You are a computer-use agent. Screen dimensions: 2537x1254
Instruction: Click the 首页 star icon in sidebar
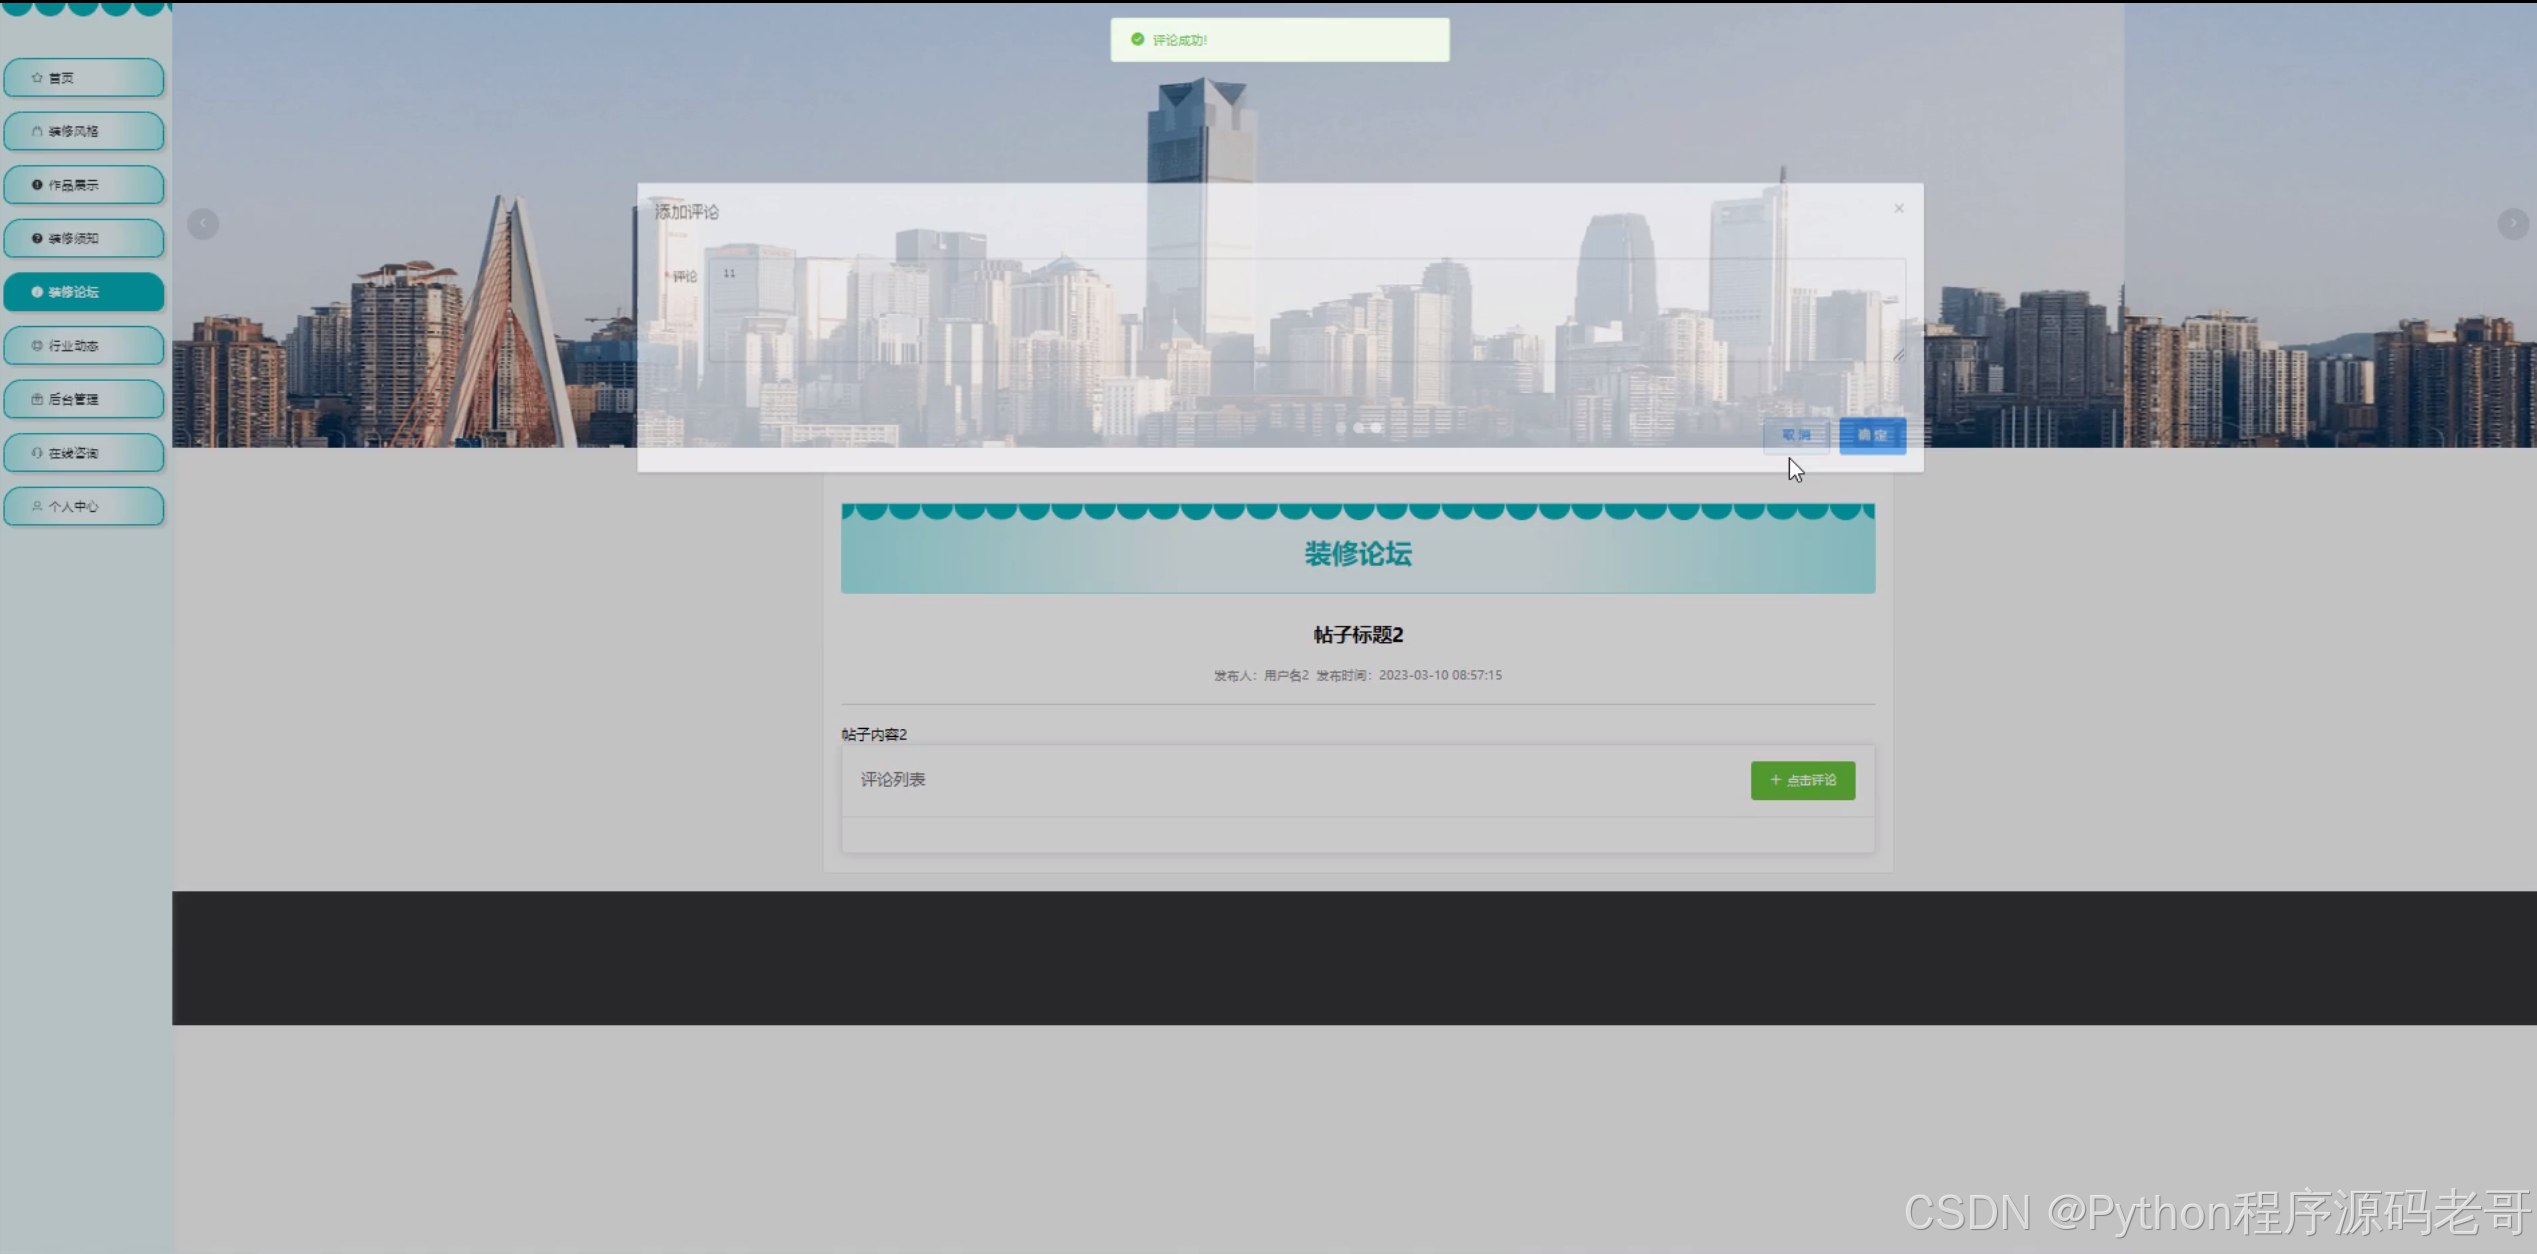pos(37,78)
